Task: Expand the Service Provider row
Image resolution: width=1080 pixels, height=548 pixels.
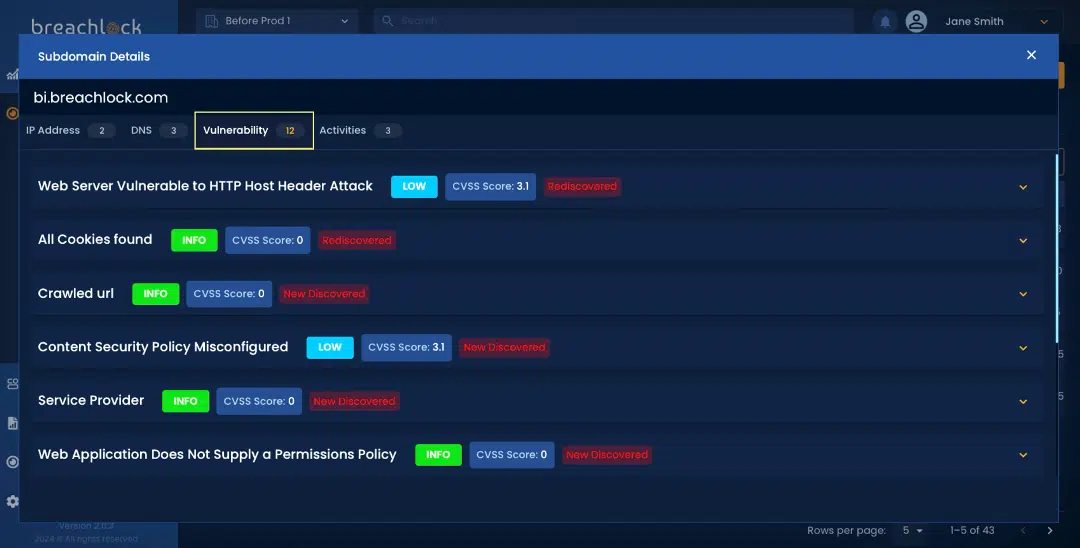Action: [x=1024, y=401]
